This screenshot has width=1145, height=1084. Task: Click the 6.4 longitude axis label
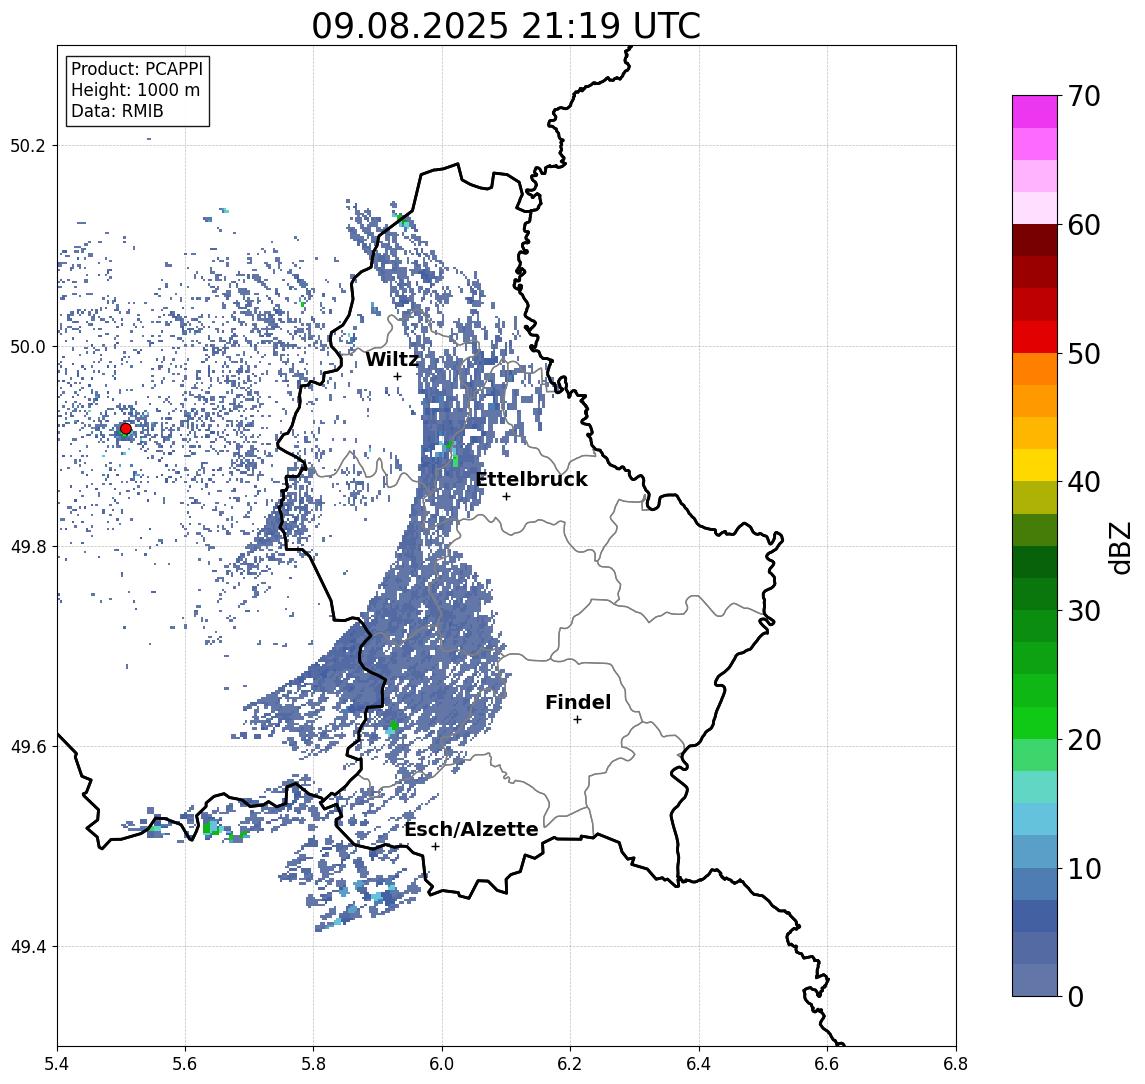pyautogui.click(x=699, y=1064)
